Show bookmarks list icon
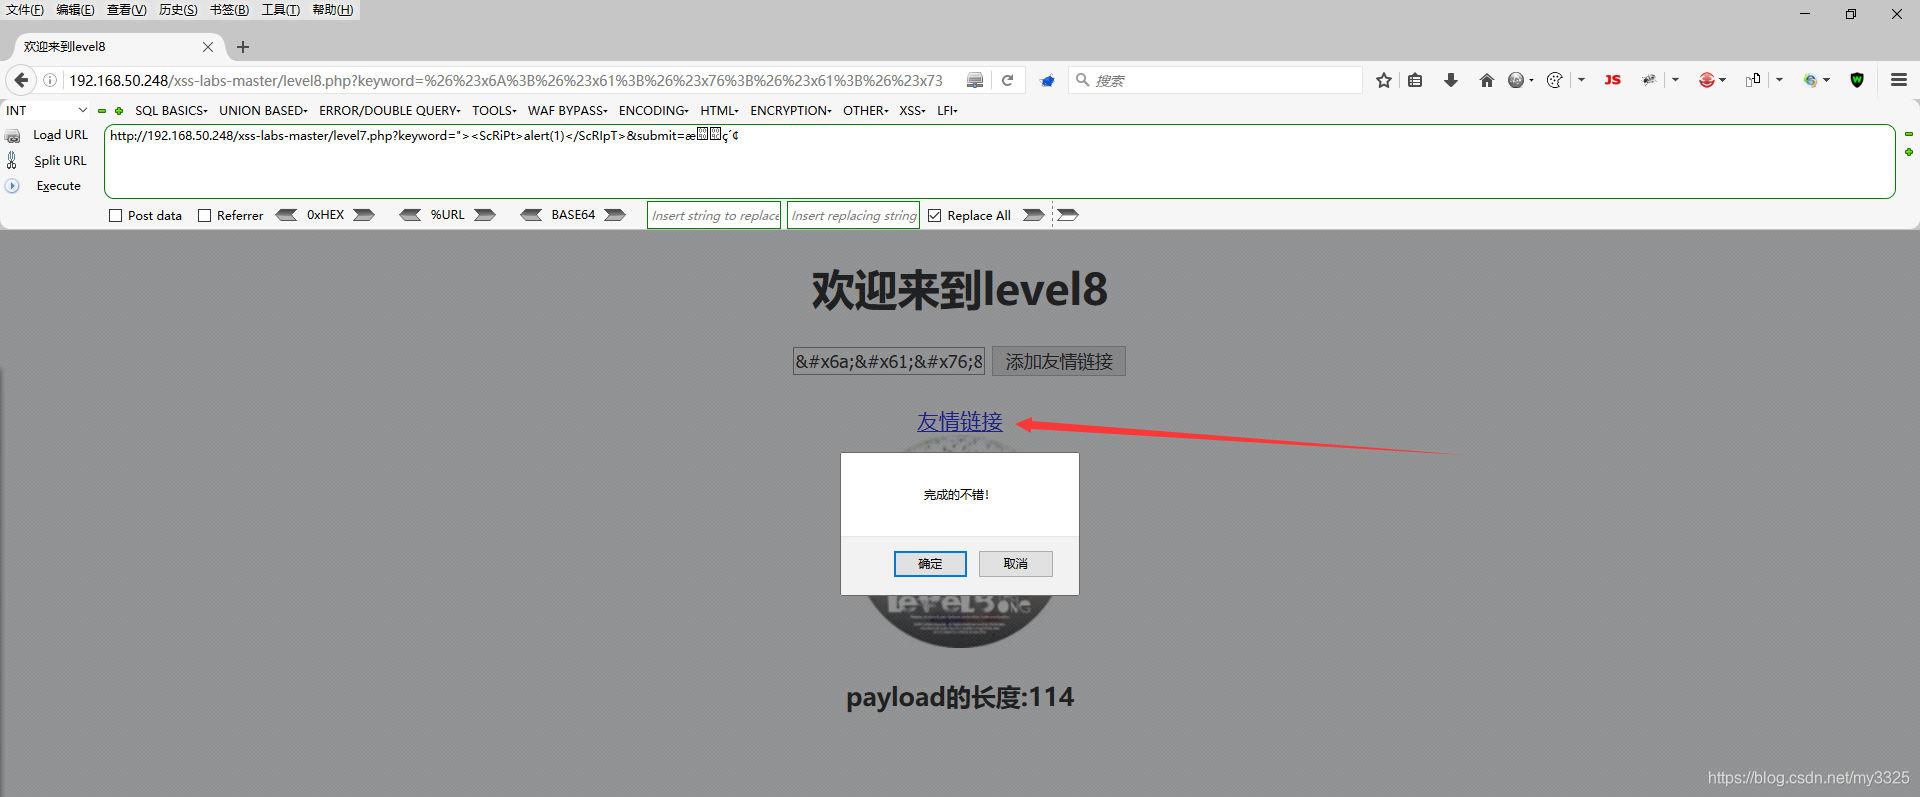Viewport: 1920px width, 797px height. coord(1415,80)
